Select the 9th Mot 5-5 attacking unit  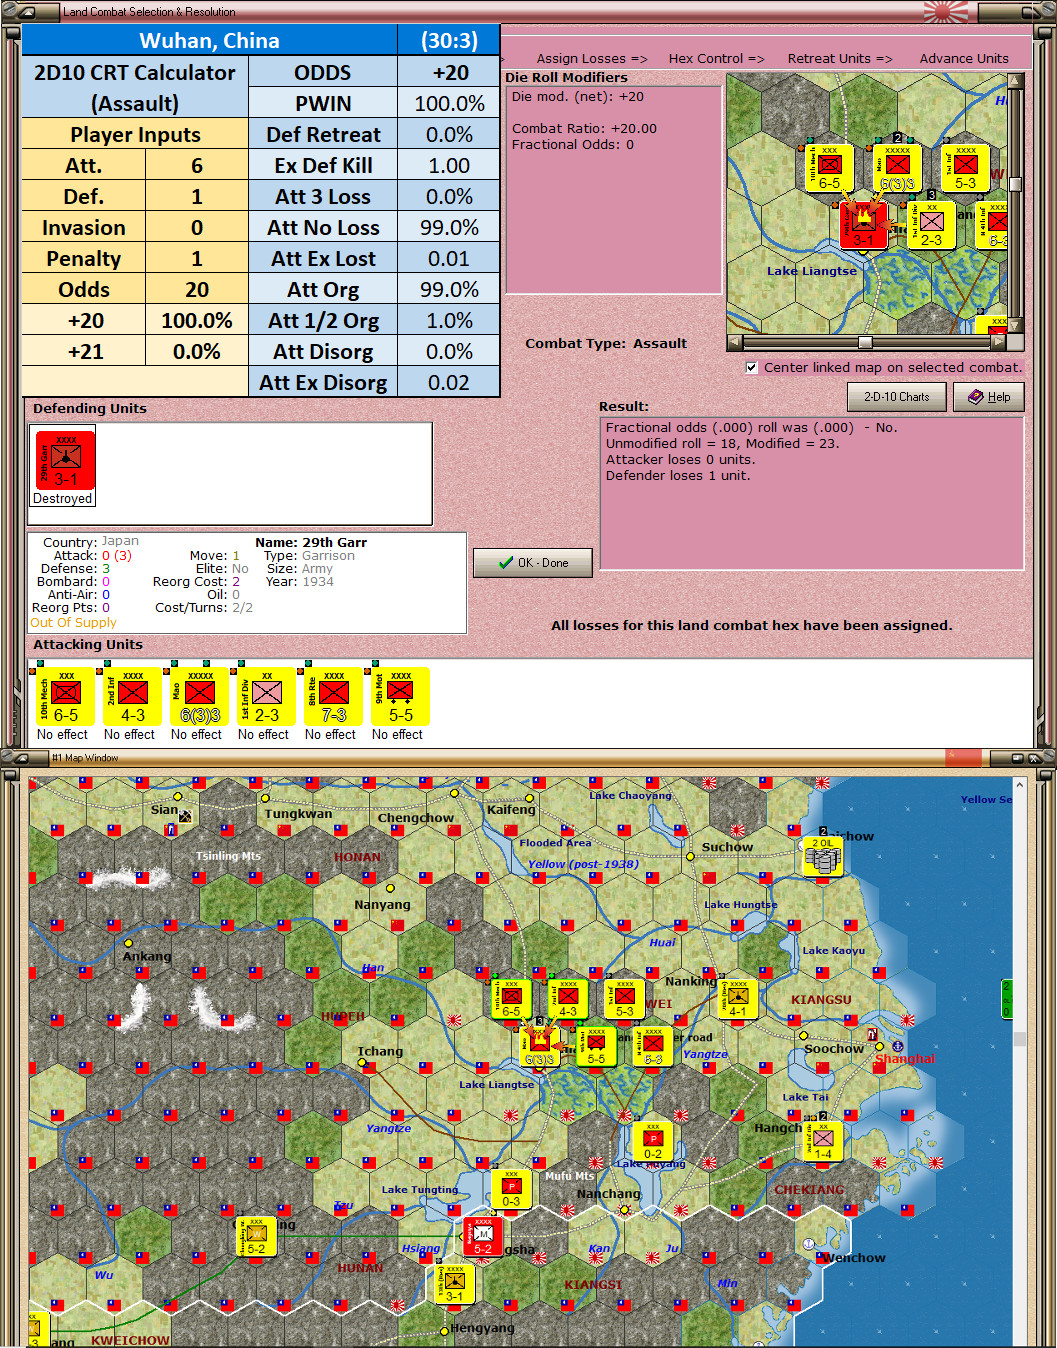[x=401, y=696]
